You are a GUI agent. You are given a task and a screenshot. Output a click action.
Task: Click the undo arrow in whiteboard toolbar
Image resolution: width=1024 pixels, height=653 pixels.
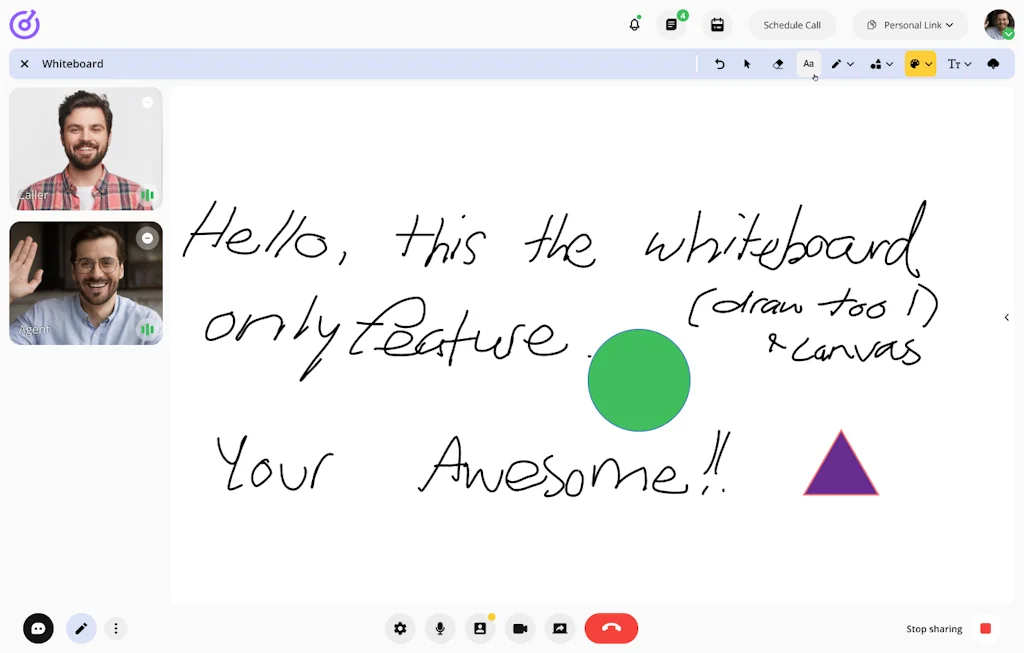tap(719, 64)
